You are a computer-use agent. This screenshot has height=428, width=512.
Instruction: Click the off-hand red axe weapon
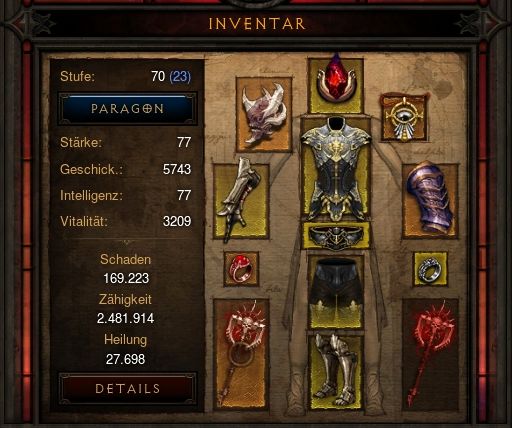click(430, 355)
